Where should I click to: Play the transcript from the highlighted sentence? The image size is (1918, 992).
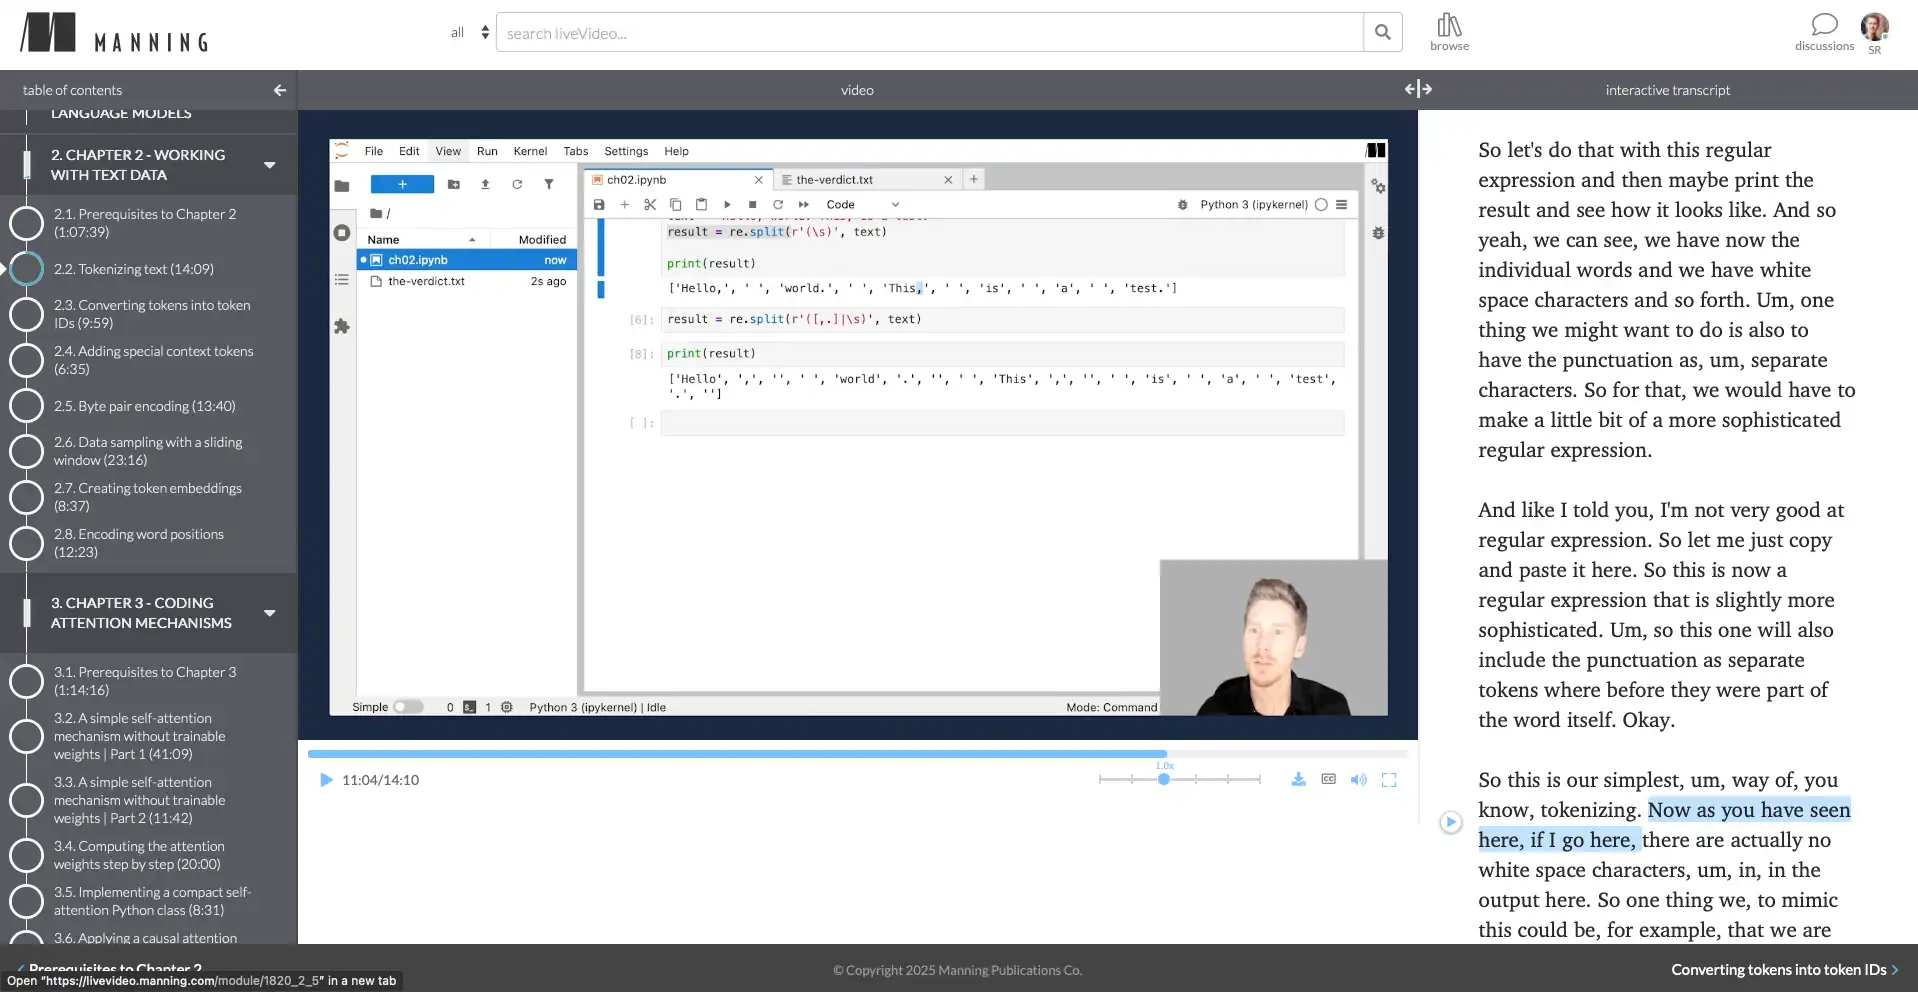1451,821
